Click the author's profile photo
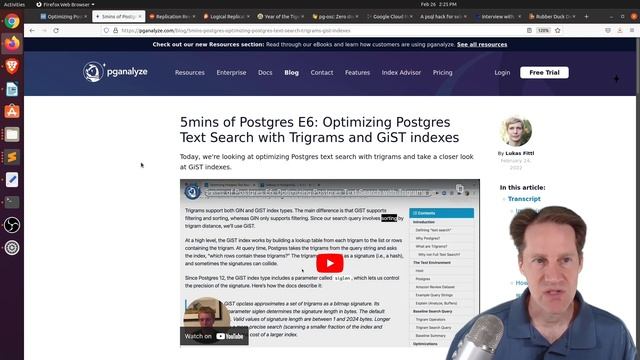640x360 pixels. 516,131
